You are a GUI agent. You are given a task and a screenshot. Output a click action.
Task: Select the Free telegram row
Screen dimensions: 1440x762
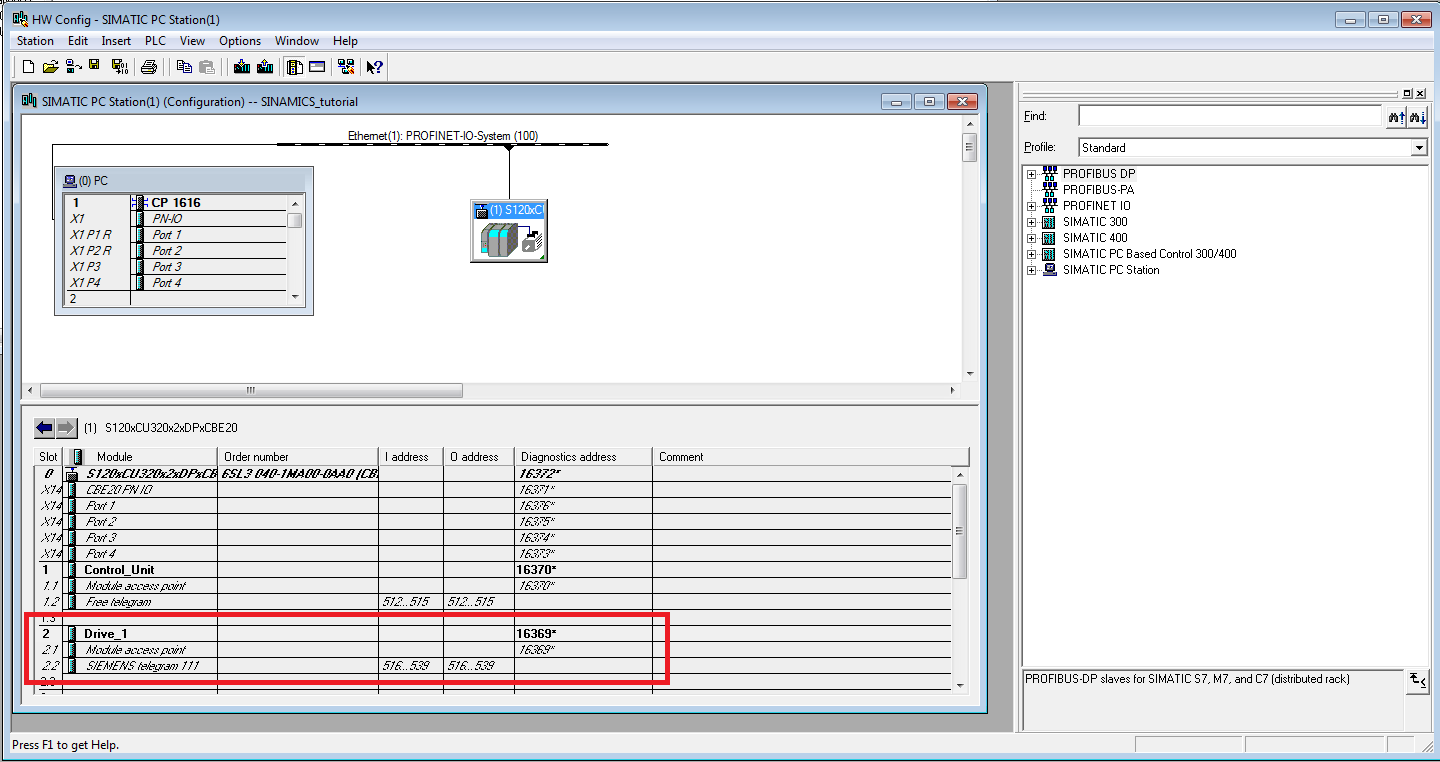[x=495, y=602]
